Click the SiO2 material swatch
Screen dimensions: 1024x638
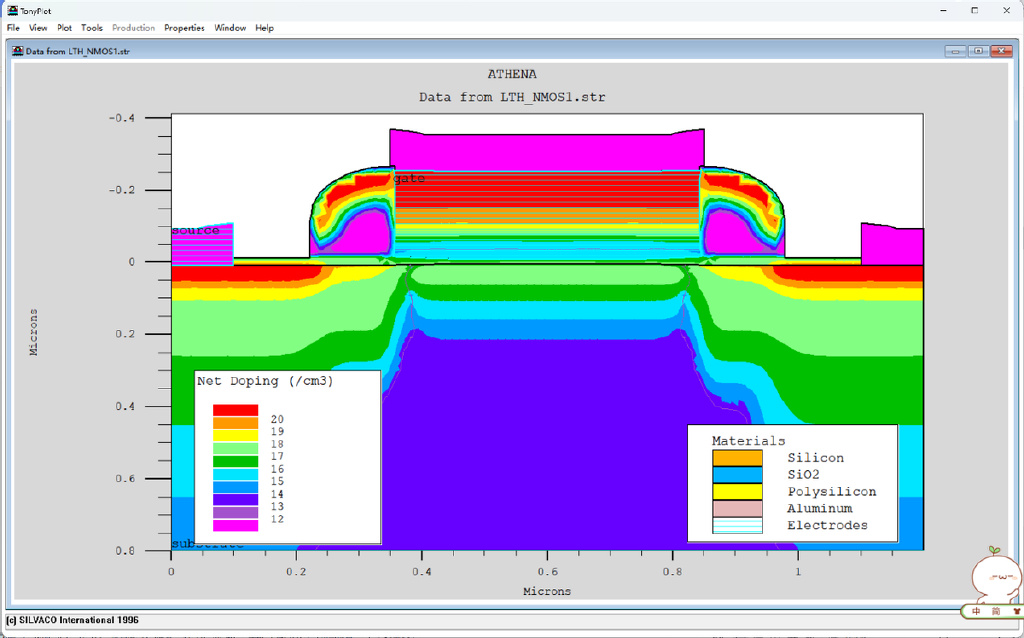tap(737, 475)
